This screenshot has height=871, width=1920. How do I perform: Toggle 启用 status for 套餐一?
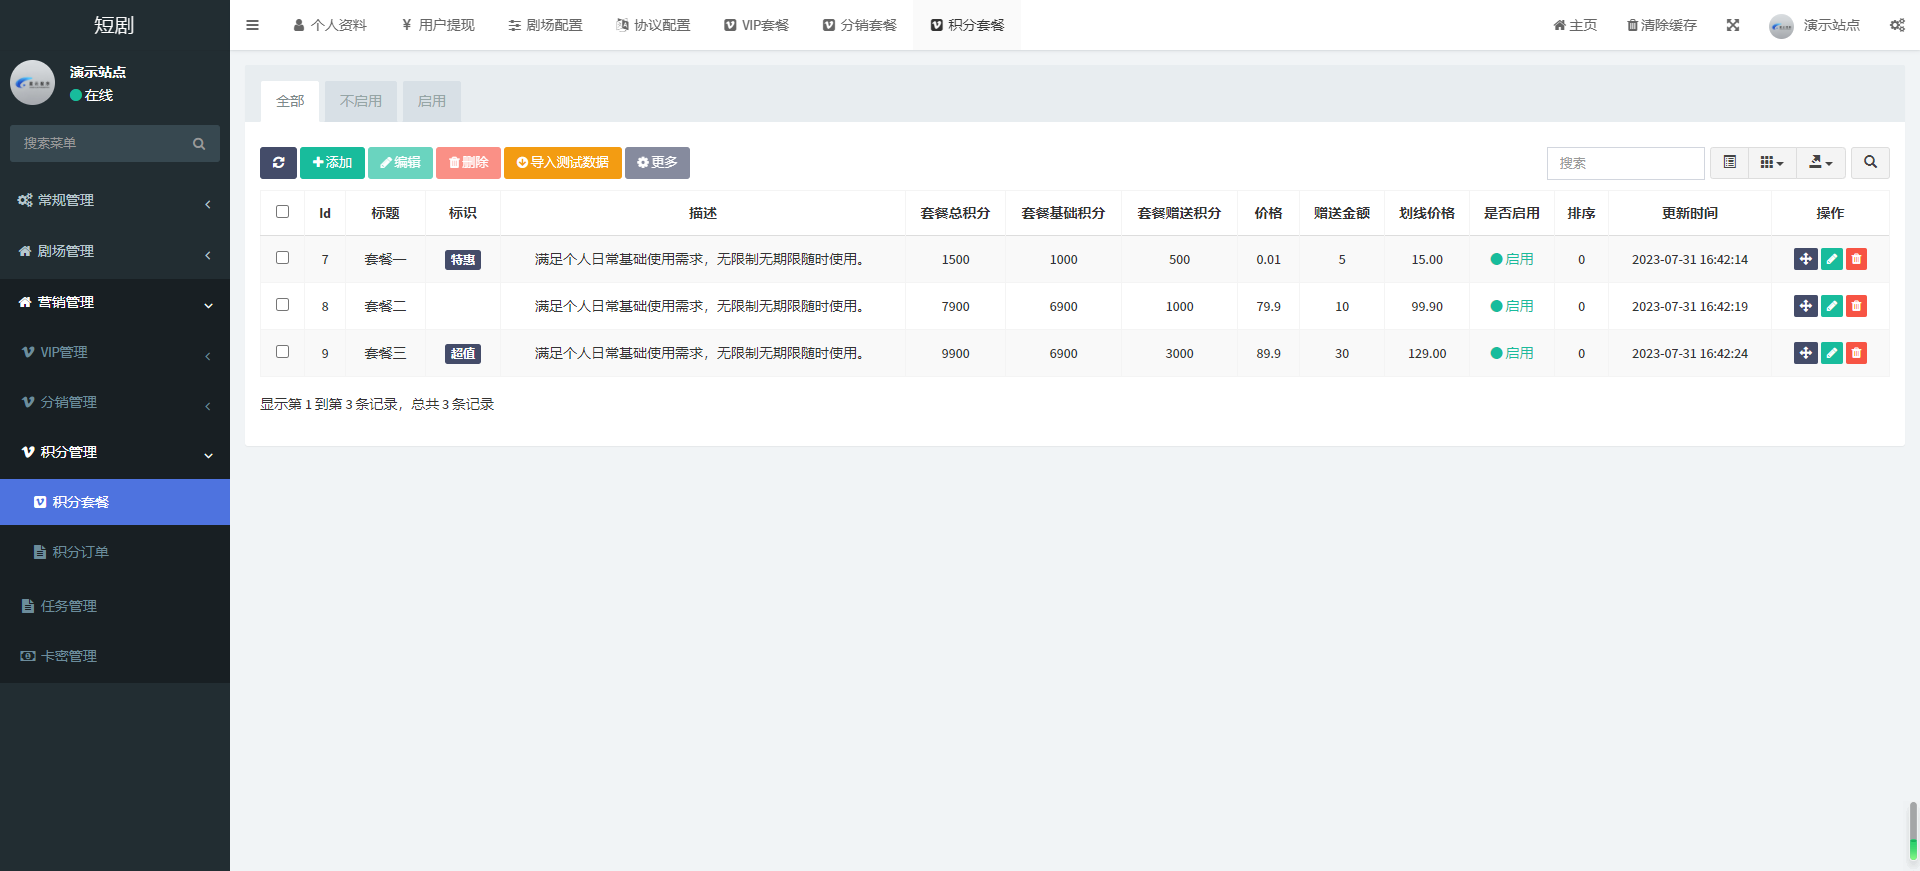(1511, 259)
